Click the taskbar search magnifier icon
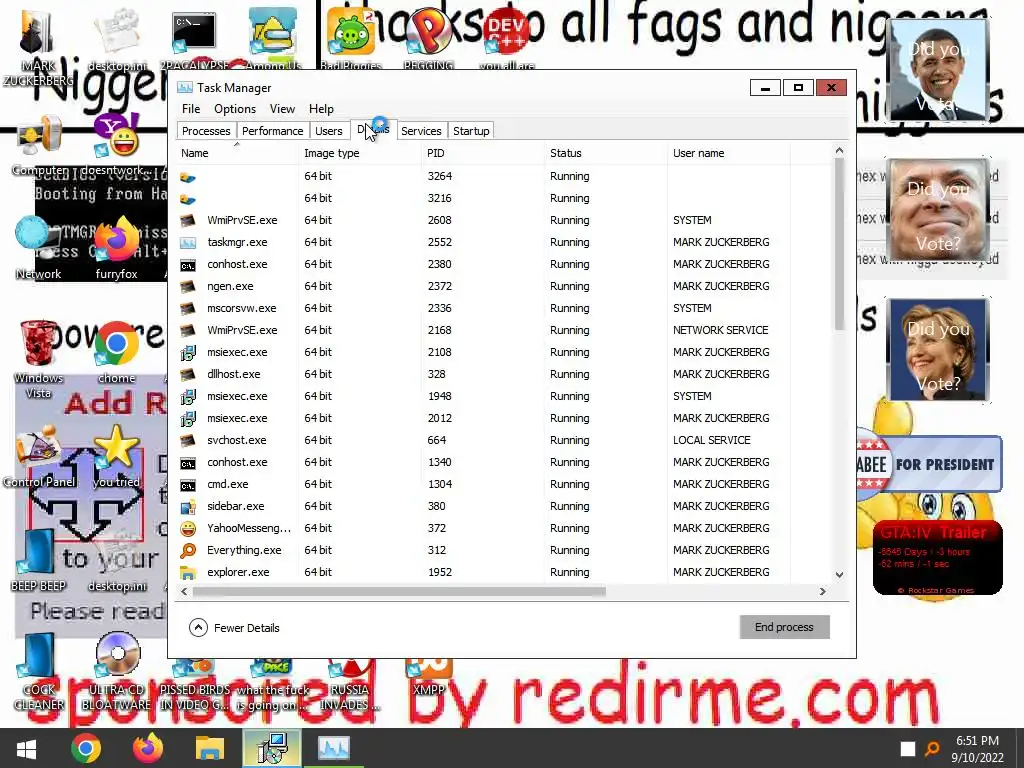The width and height of the screenshot is (1024, 768). coord(932,749)
